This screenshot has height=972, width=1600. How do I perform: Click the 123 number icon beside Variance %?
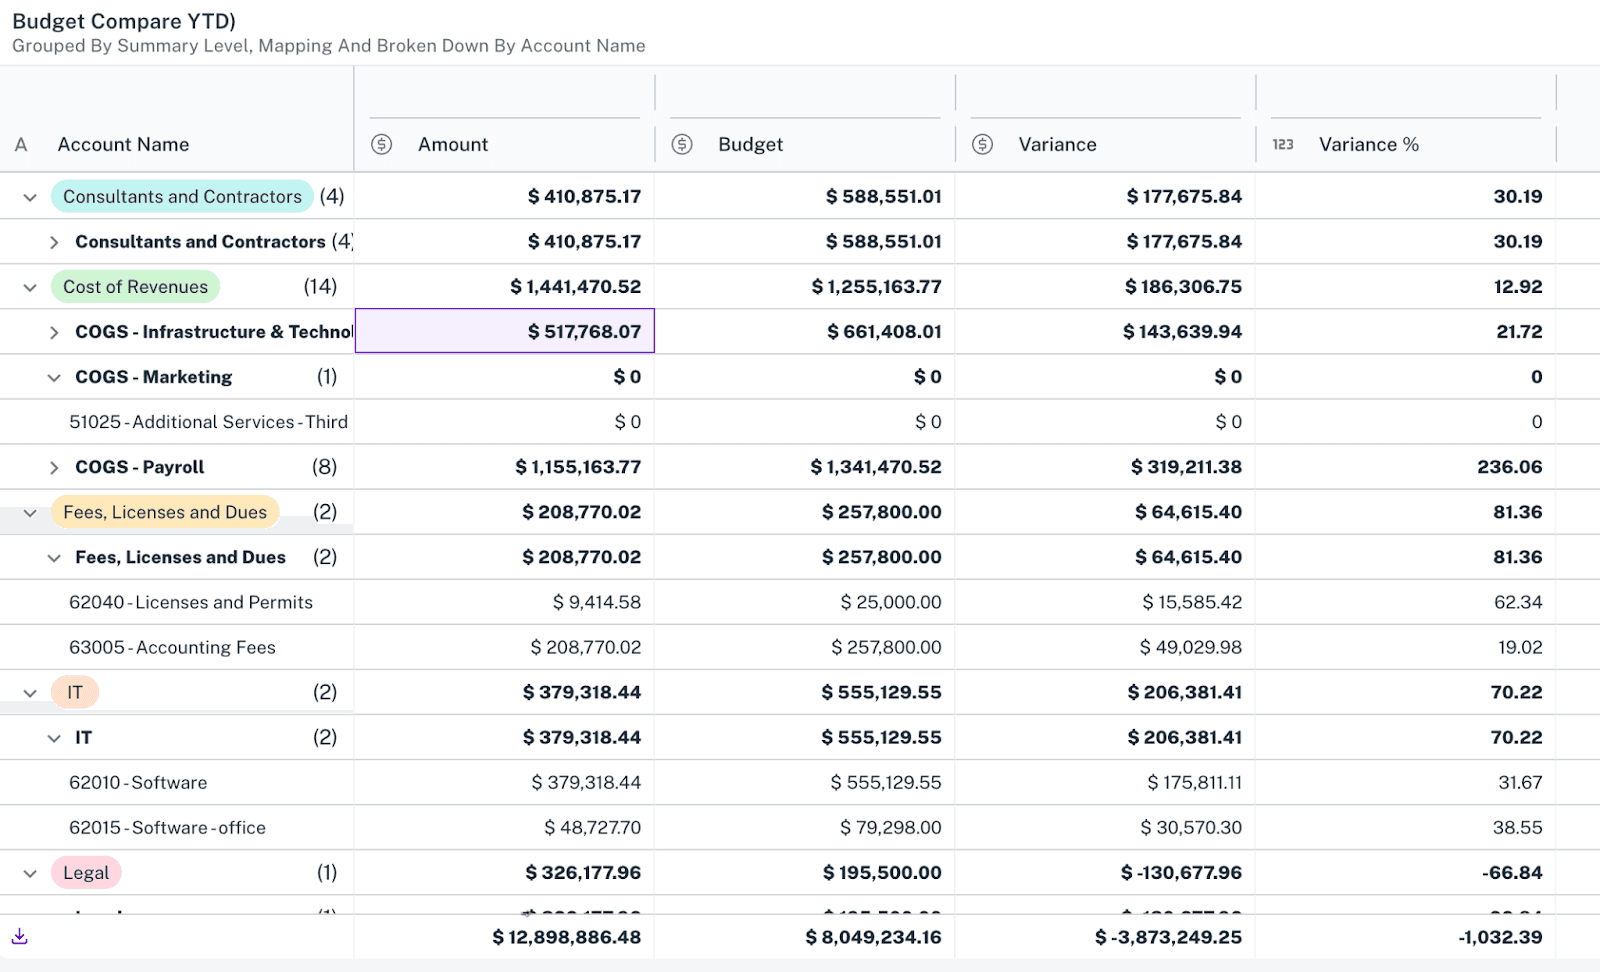pyautogui.click(x=1283, y=144)
